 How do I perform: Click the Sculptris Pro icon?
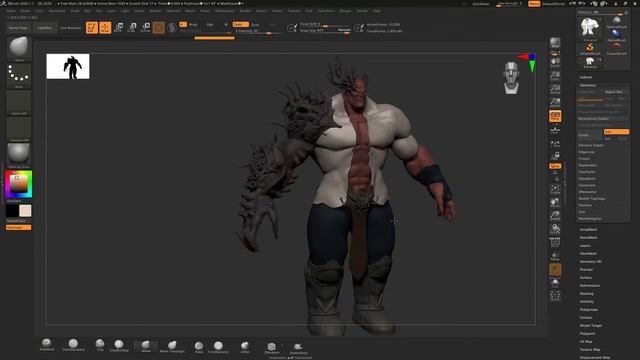tap(172, 27)
